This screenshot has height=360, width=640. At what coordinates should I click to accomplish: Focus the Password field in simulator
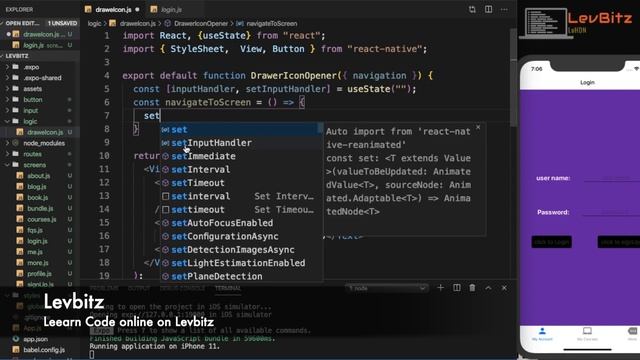pyautogui.click(x=611, y=212)
